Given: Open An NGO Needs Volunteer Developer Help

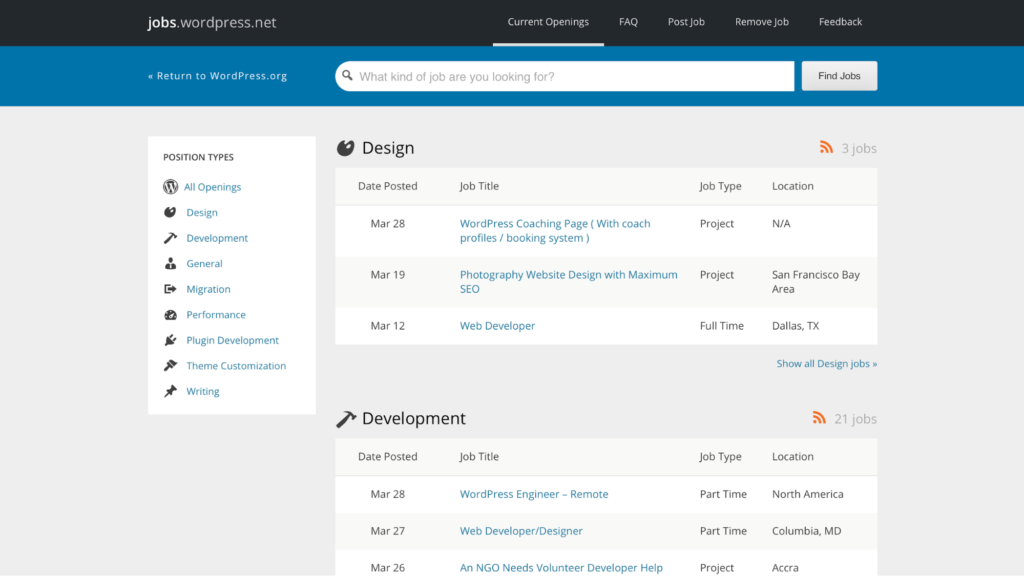Looking at the screenshot, I should click(561, 568).
